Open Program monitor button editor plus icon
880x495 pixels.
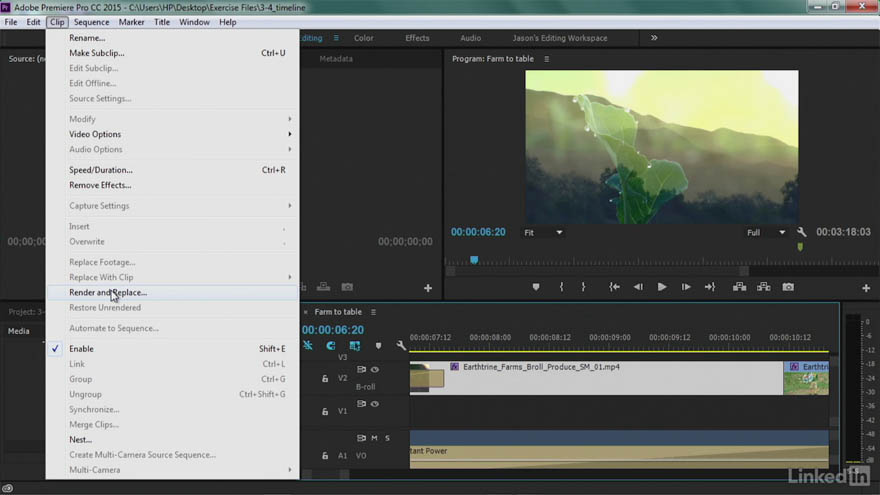(x=866, y=288)
